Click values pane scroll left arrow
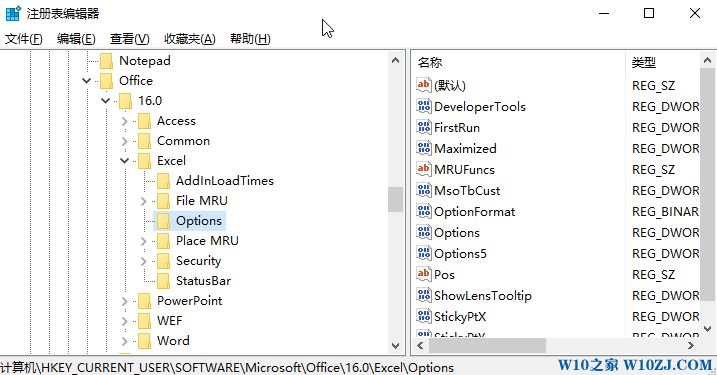The width and height of the screenshot is (717, 375). (x=420, y=346)
